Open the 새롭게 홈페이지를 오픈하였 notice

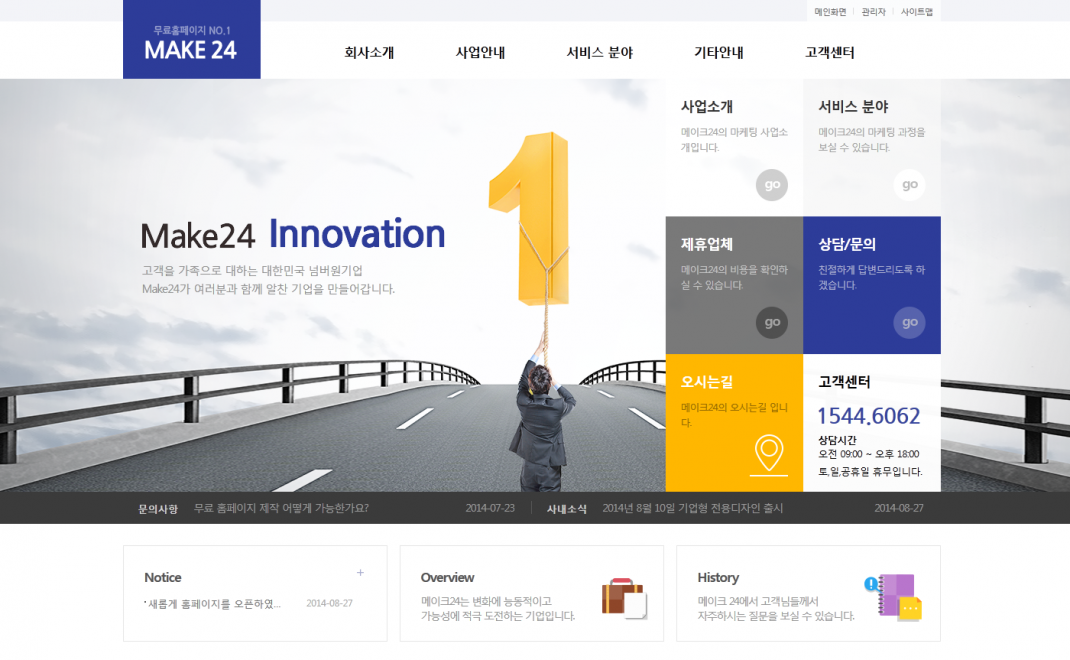click(x=214, y=604)
